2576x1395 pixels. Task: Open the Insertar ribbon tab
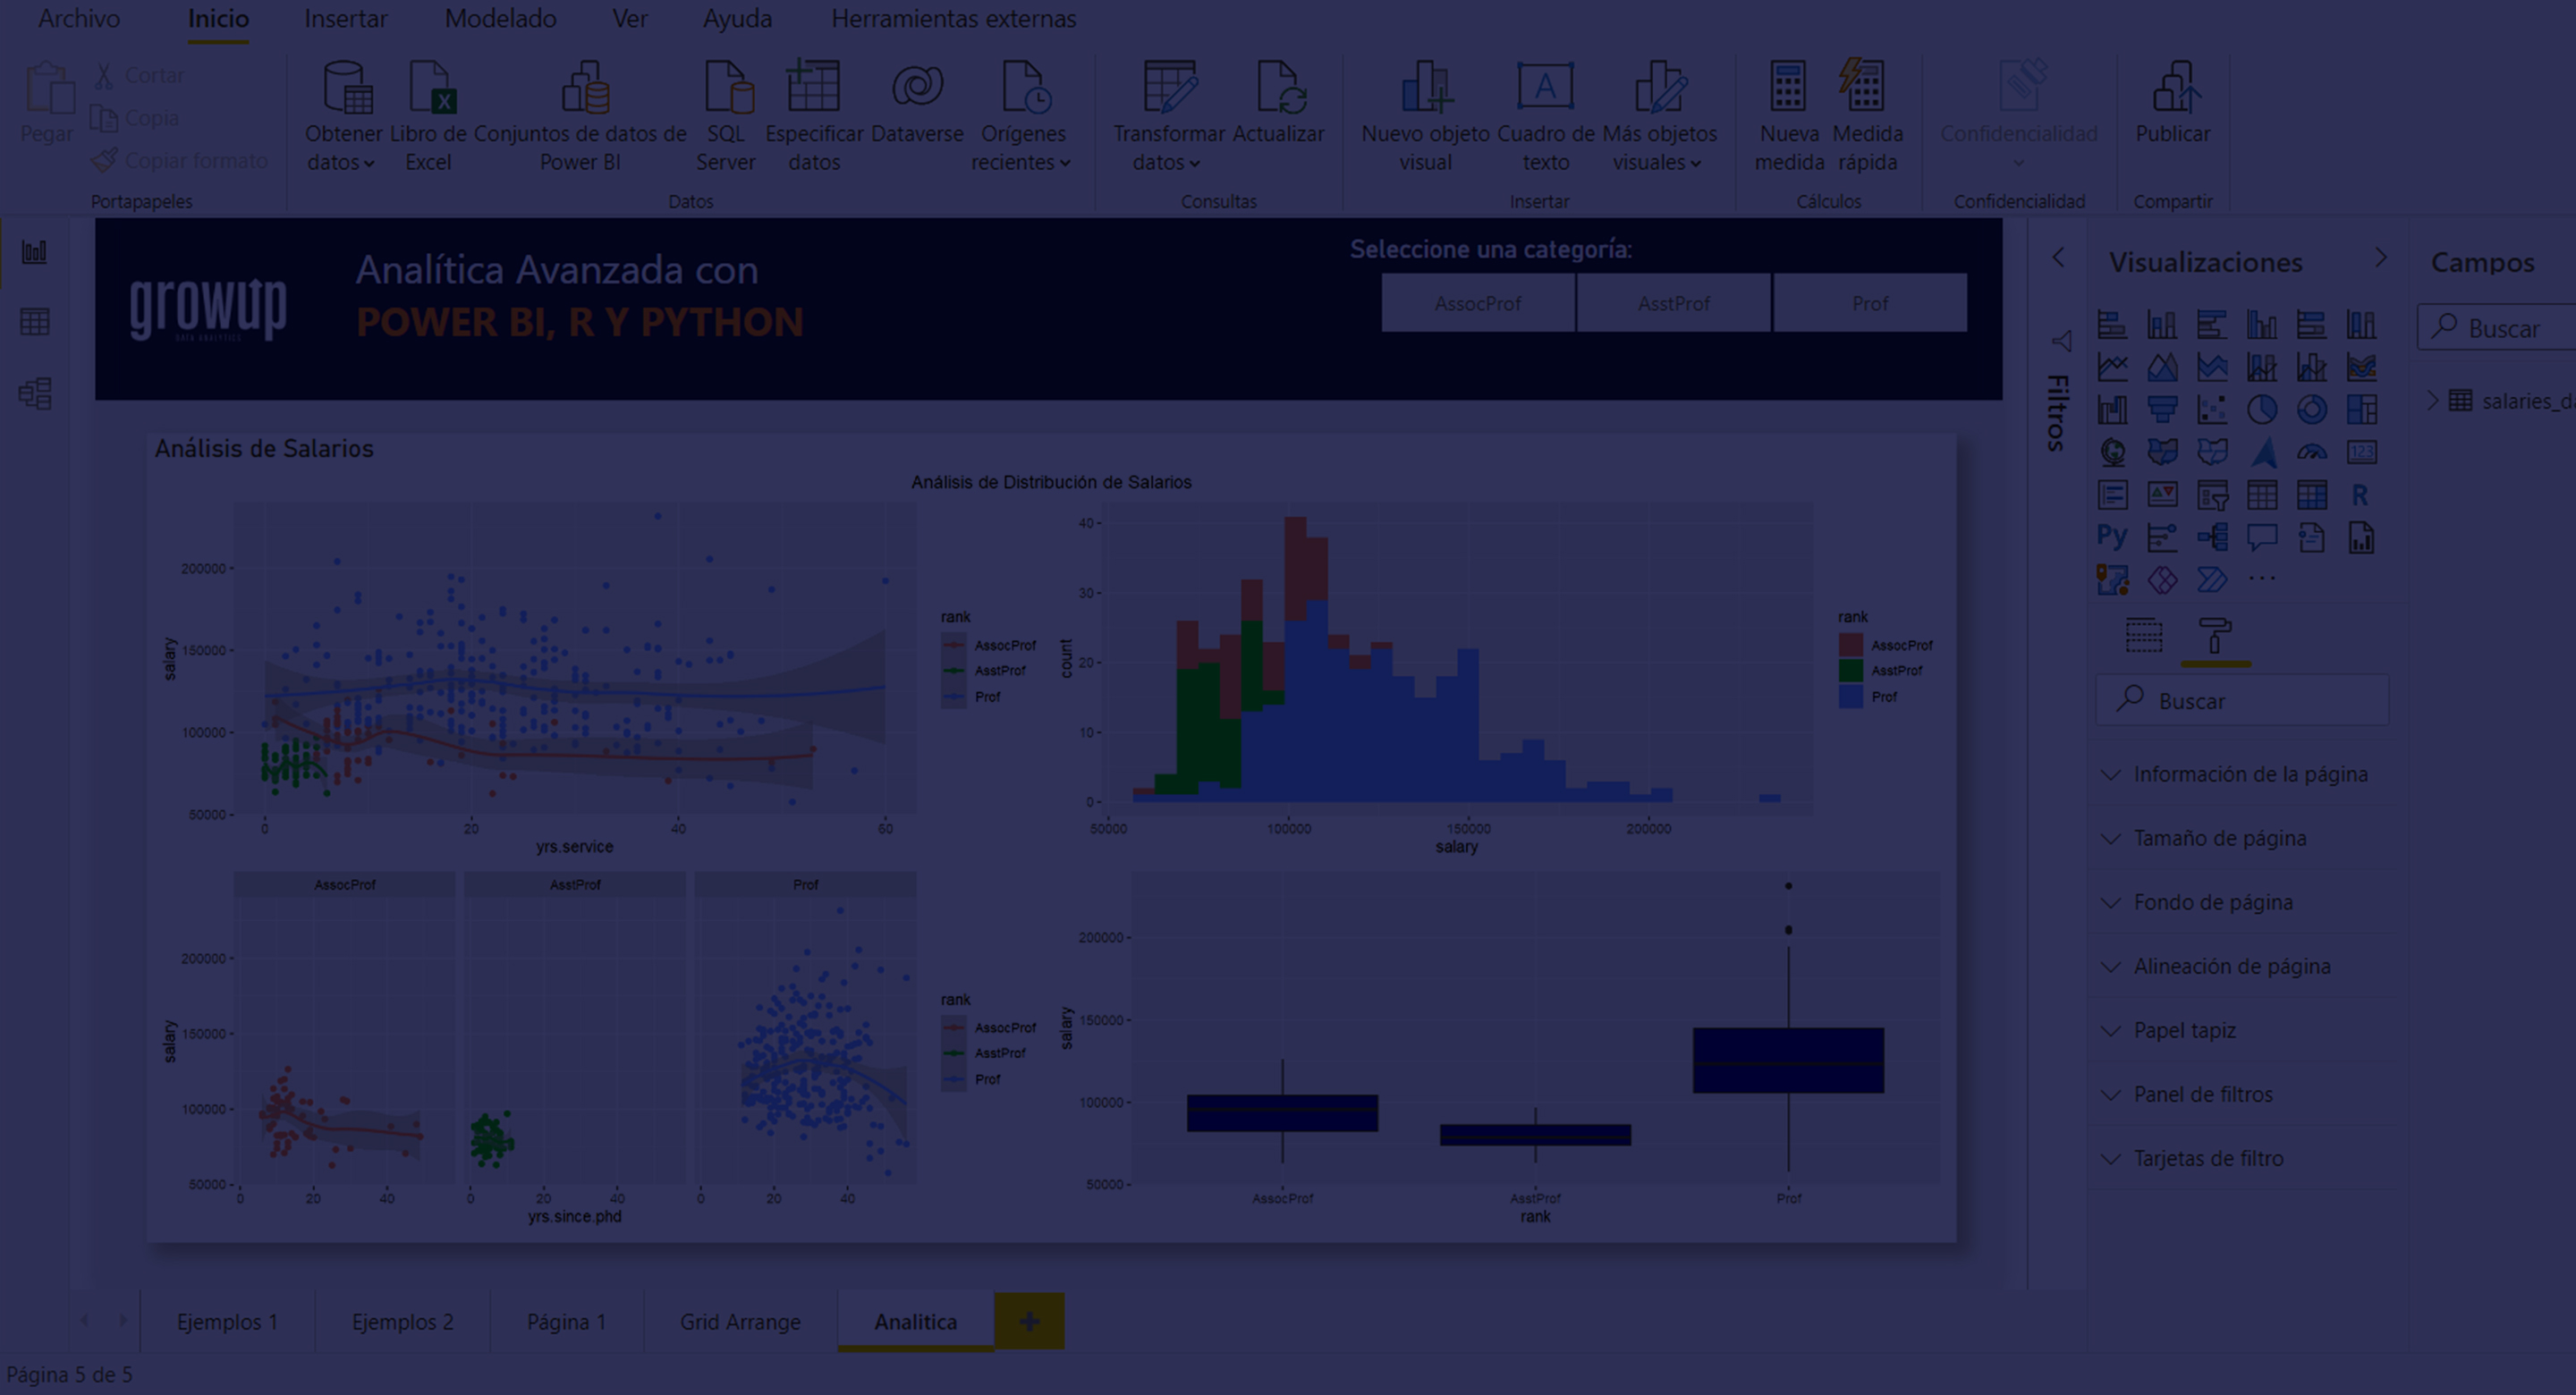pyautogui.click(x=345, y=19)
